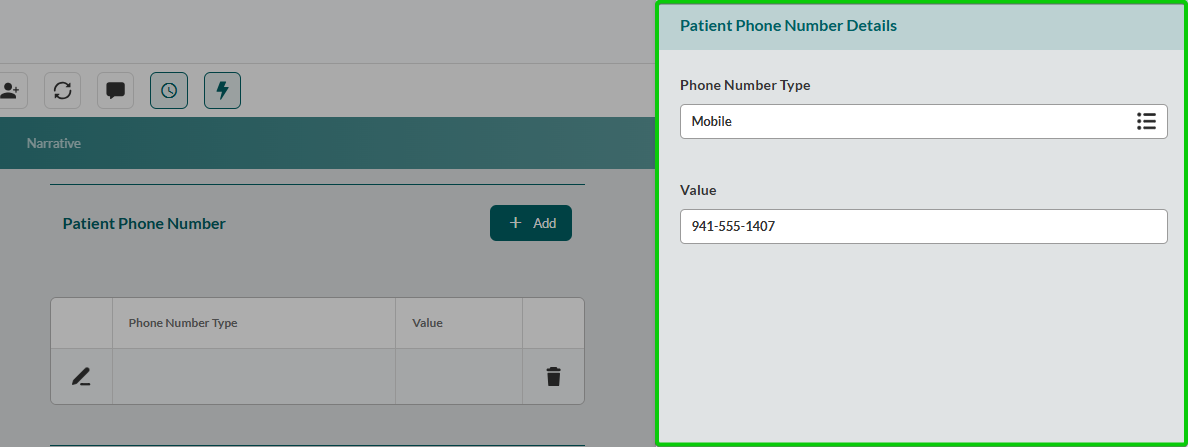Viewport: 1188px width, 447px height.
Task: Click the Phone Number Type column header
Action: pos(183,323)
